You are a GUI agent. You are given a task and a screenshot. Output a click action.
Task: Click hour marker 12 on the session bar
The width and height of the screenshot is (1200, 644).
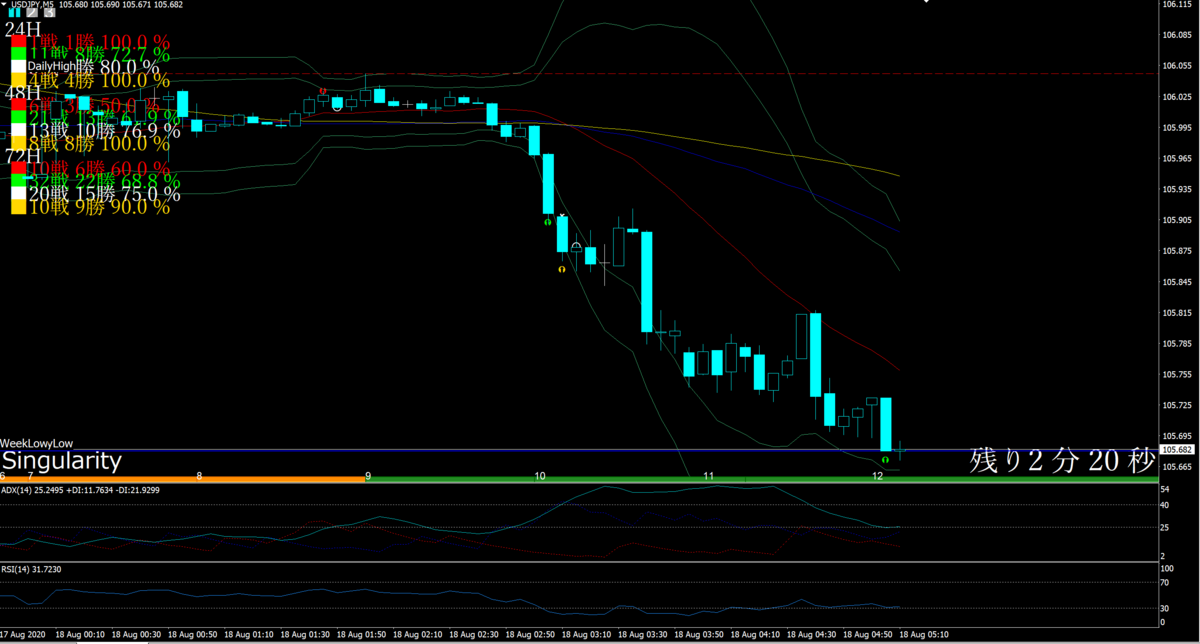[877, 477]
